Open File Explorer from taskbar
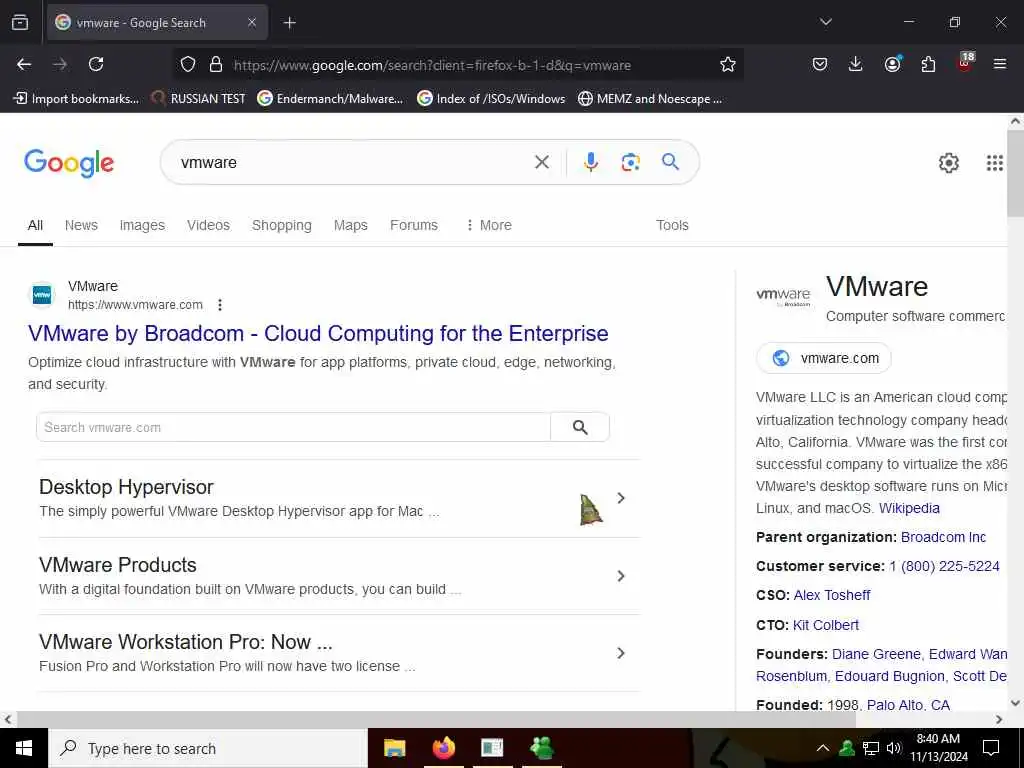This screenshot has width=1024, height=768. pyautogui.click(x=394, y=748)
